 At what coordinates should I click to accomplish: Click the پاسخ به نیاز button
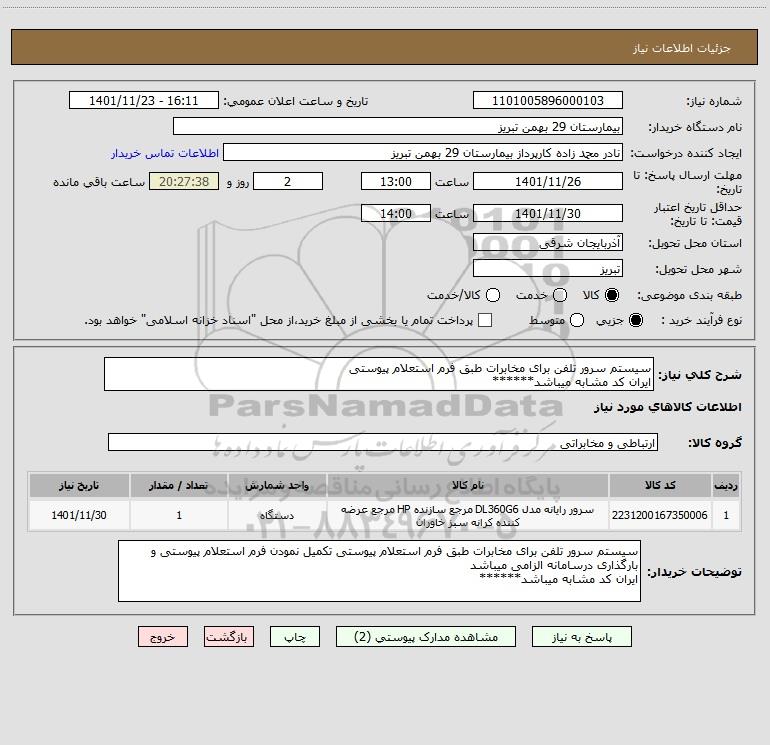click(582, 637)
